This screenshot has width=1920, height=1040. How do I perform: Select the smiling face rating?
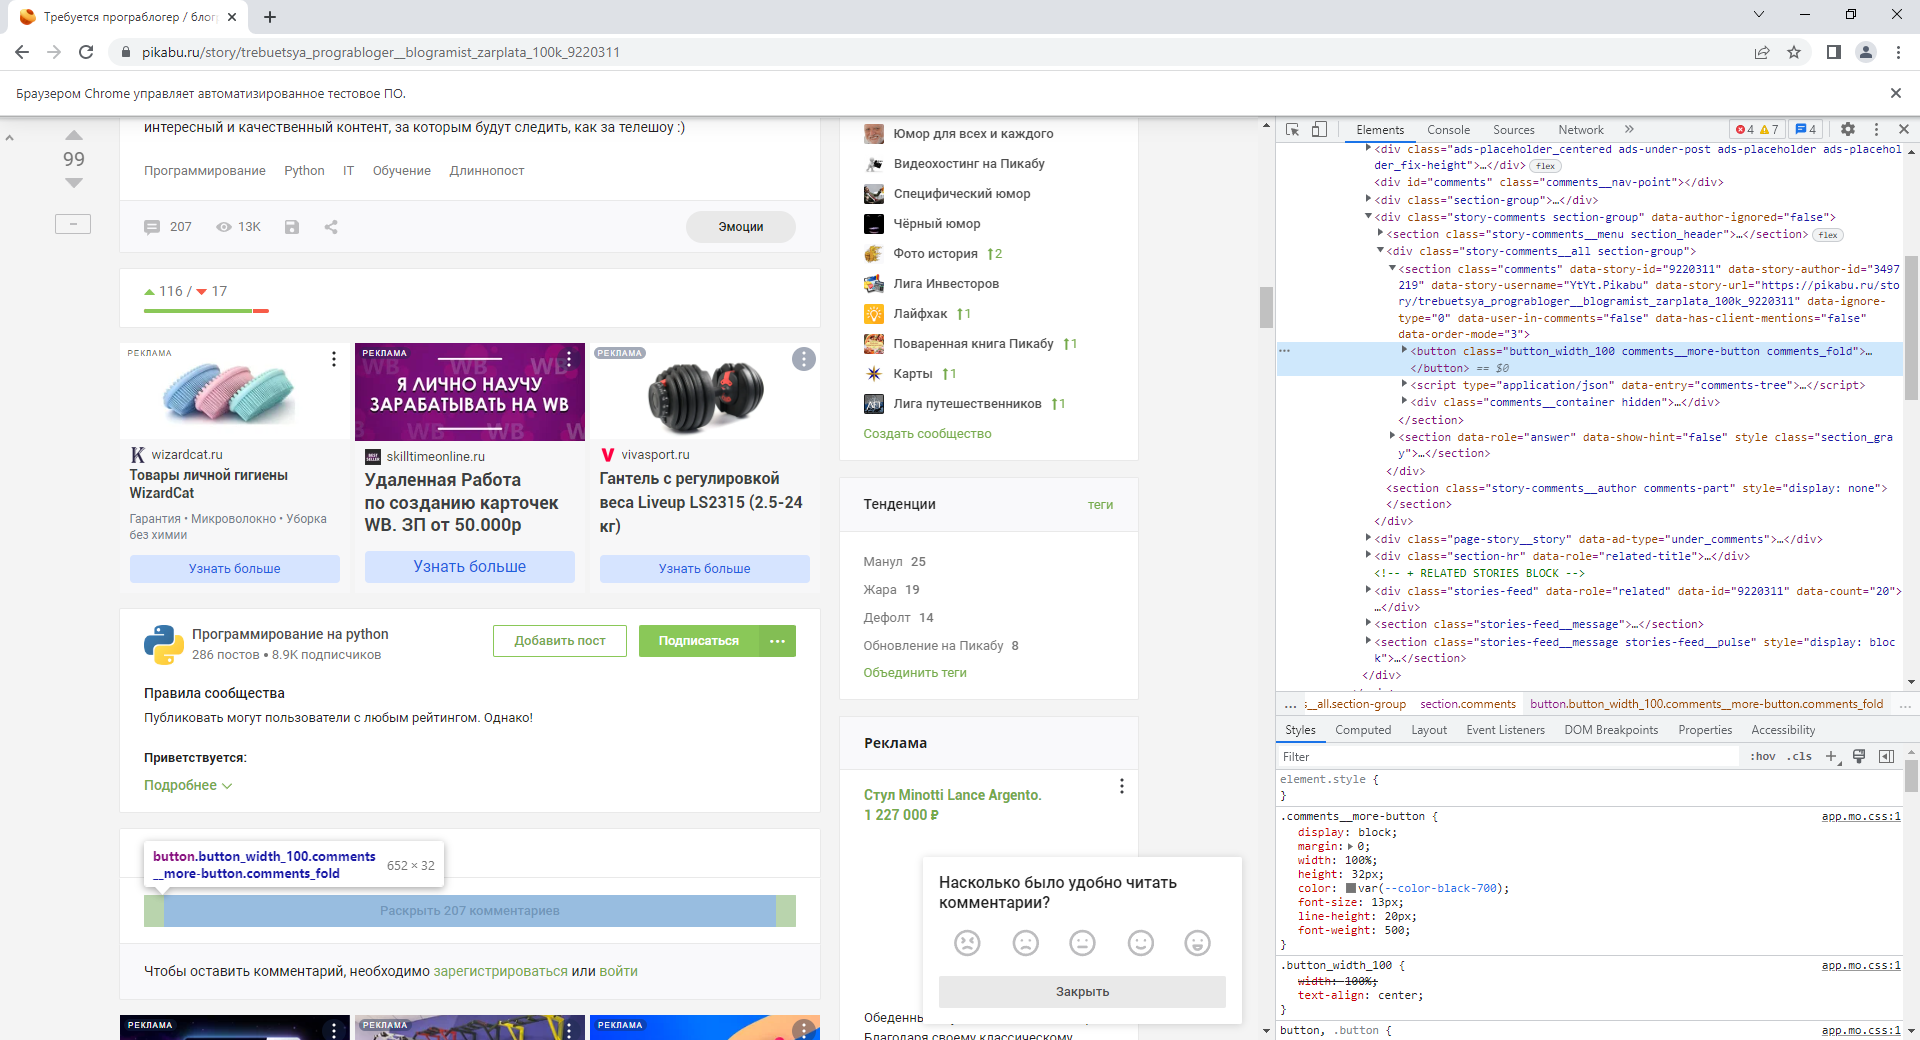[x=1140, y=942]
